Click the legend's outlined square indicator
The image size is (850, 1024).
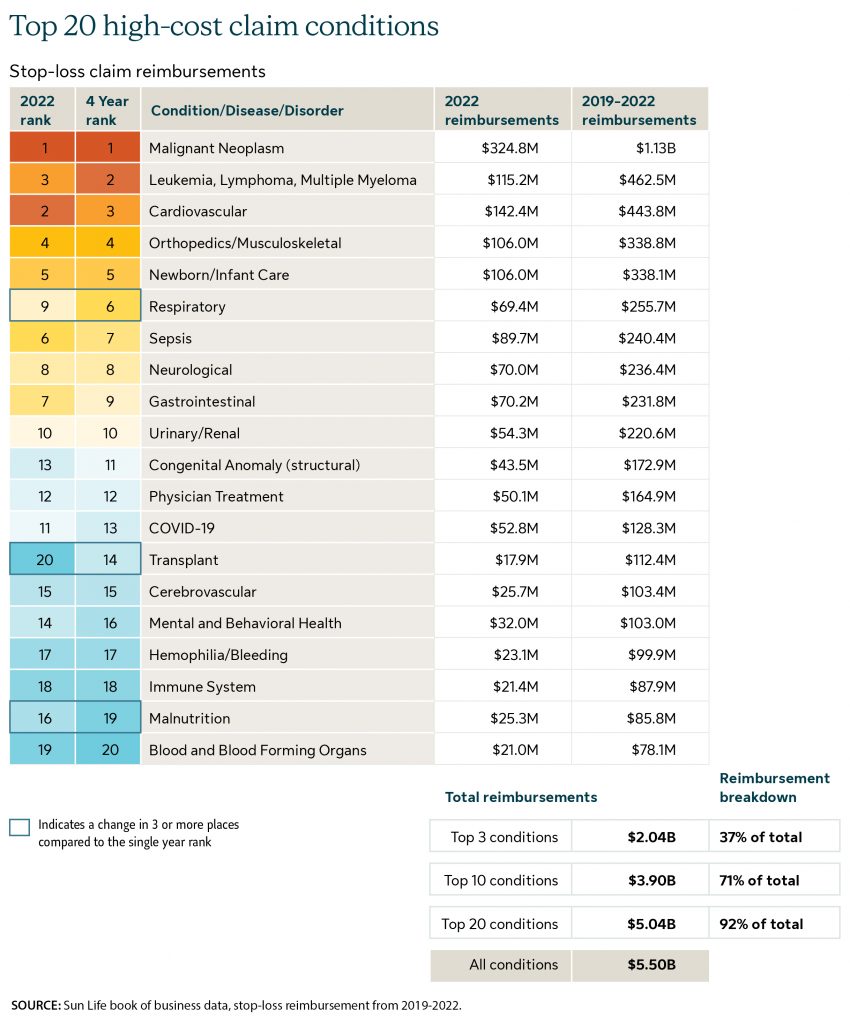click(x=19, y=827)
